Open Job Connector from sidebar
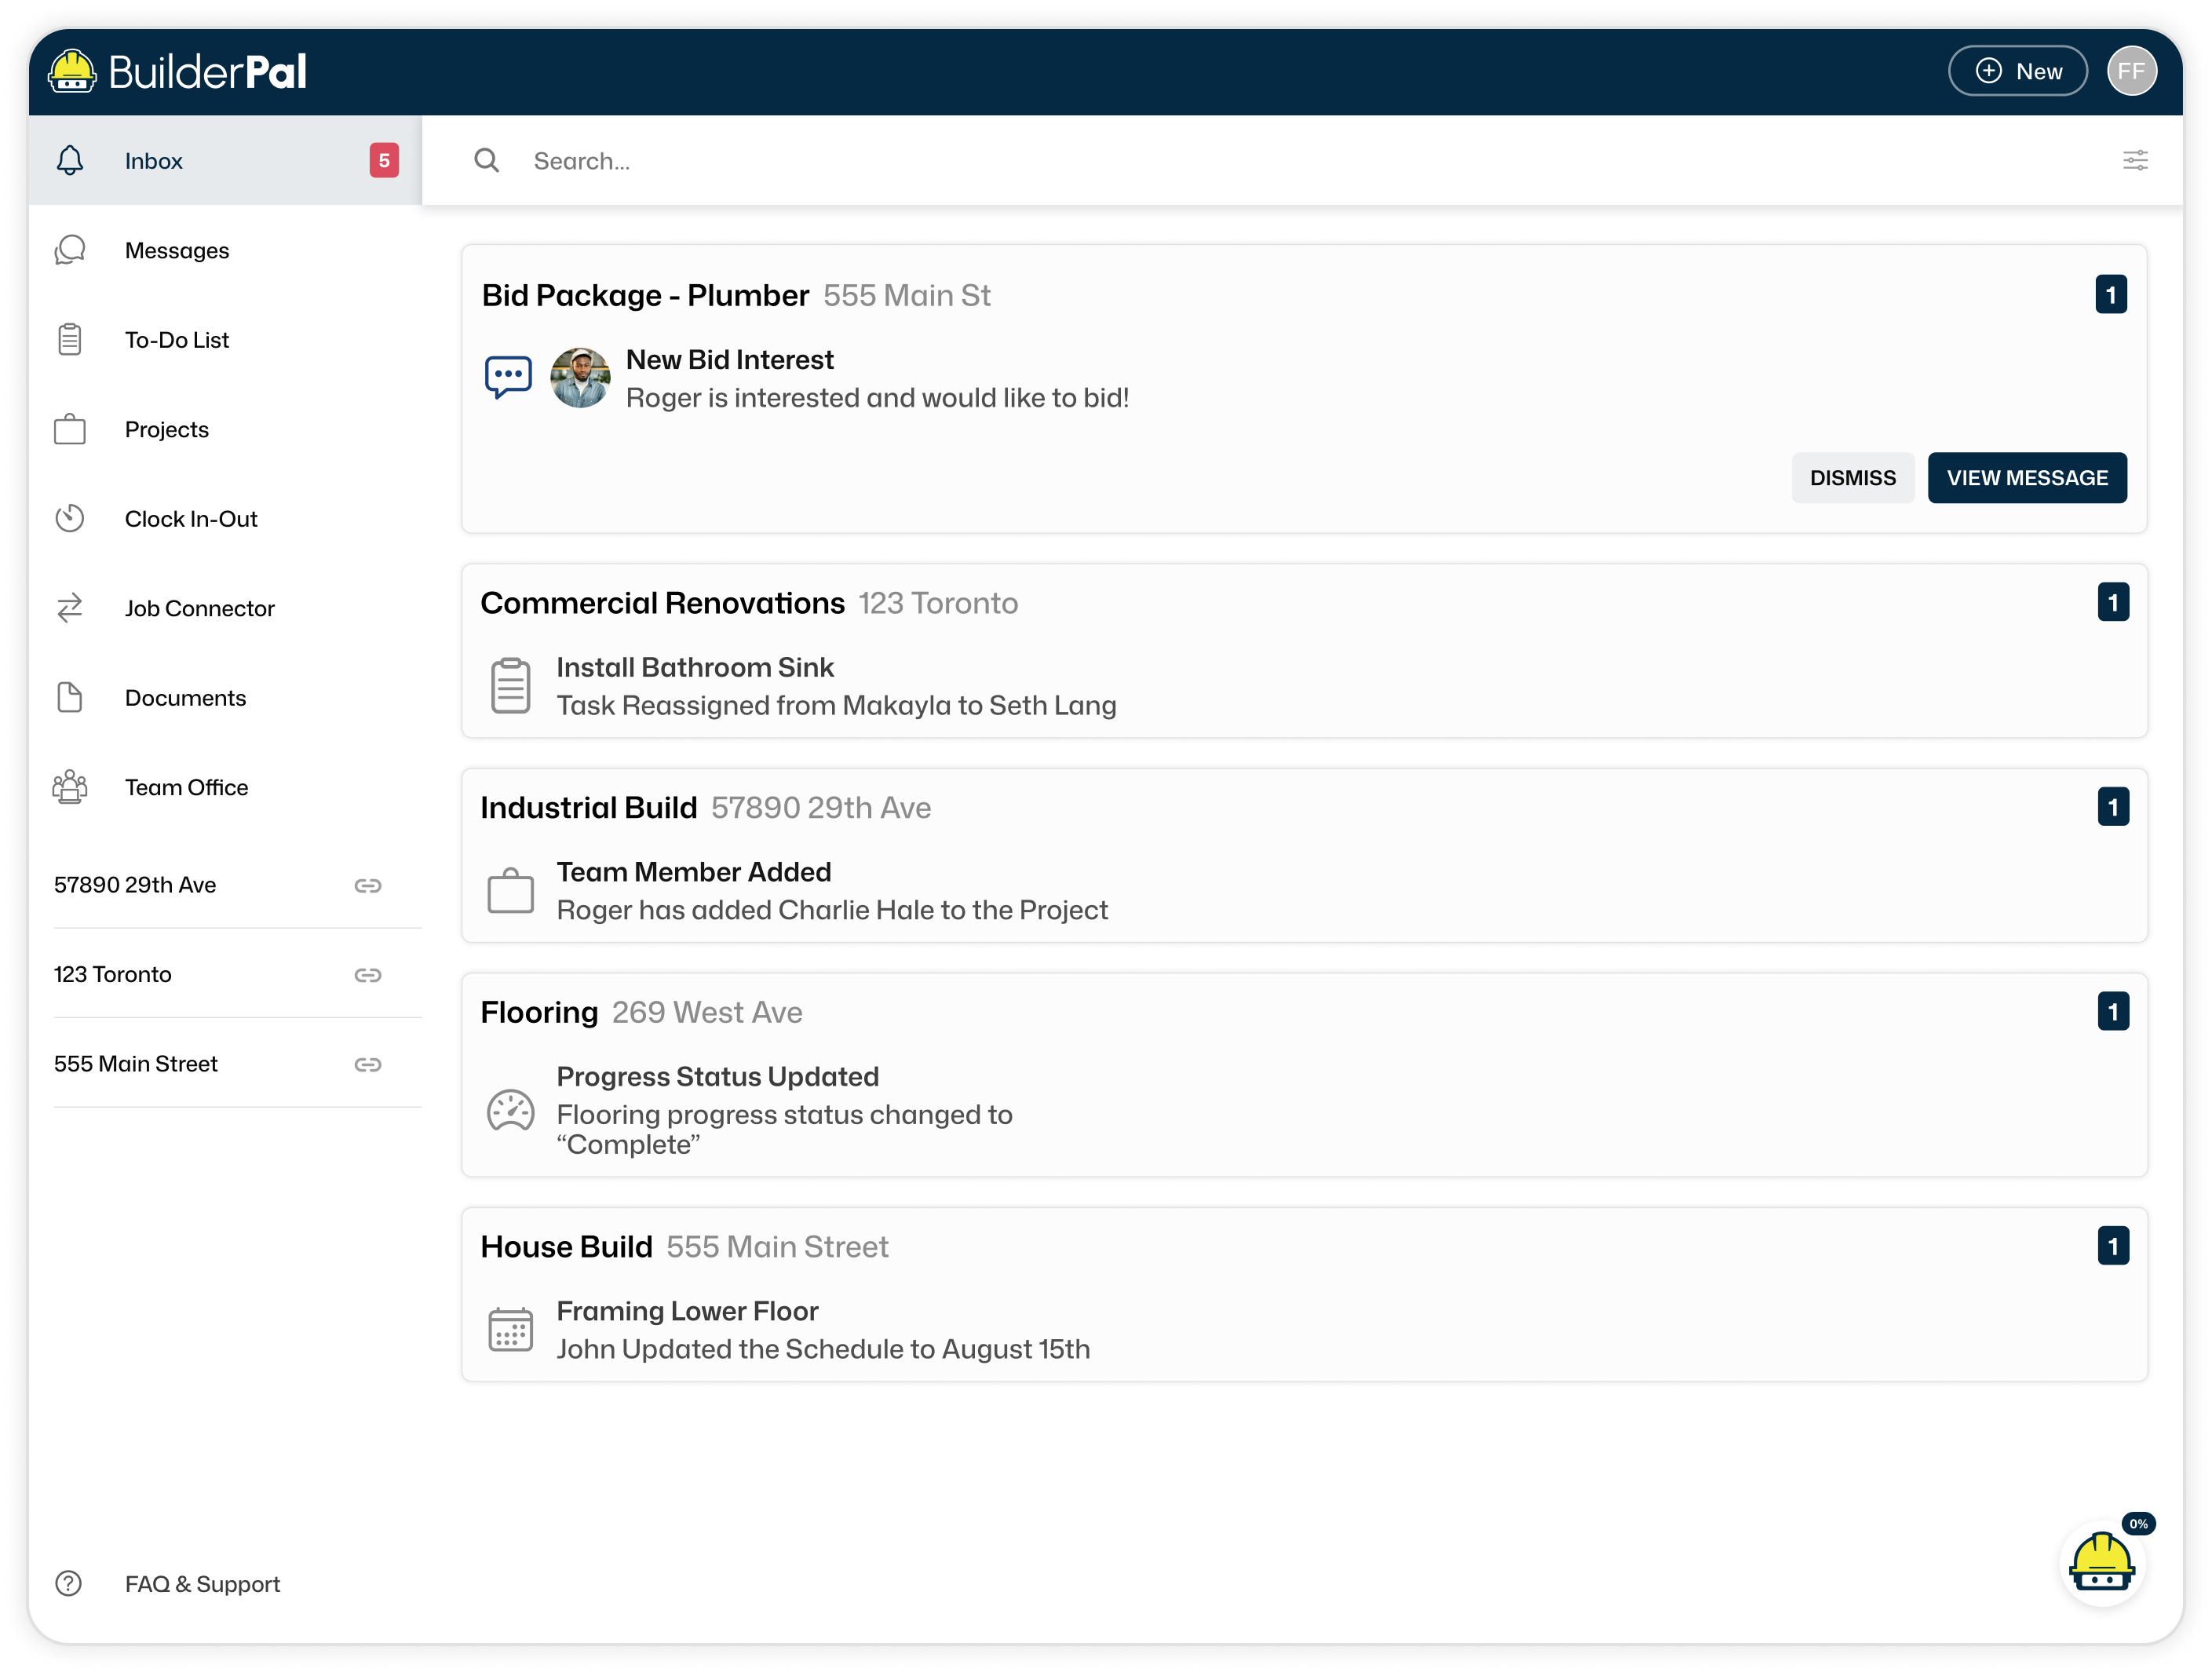 199,609
